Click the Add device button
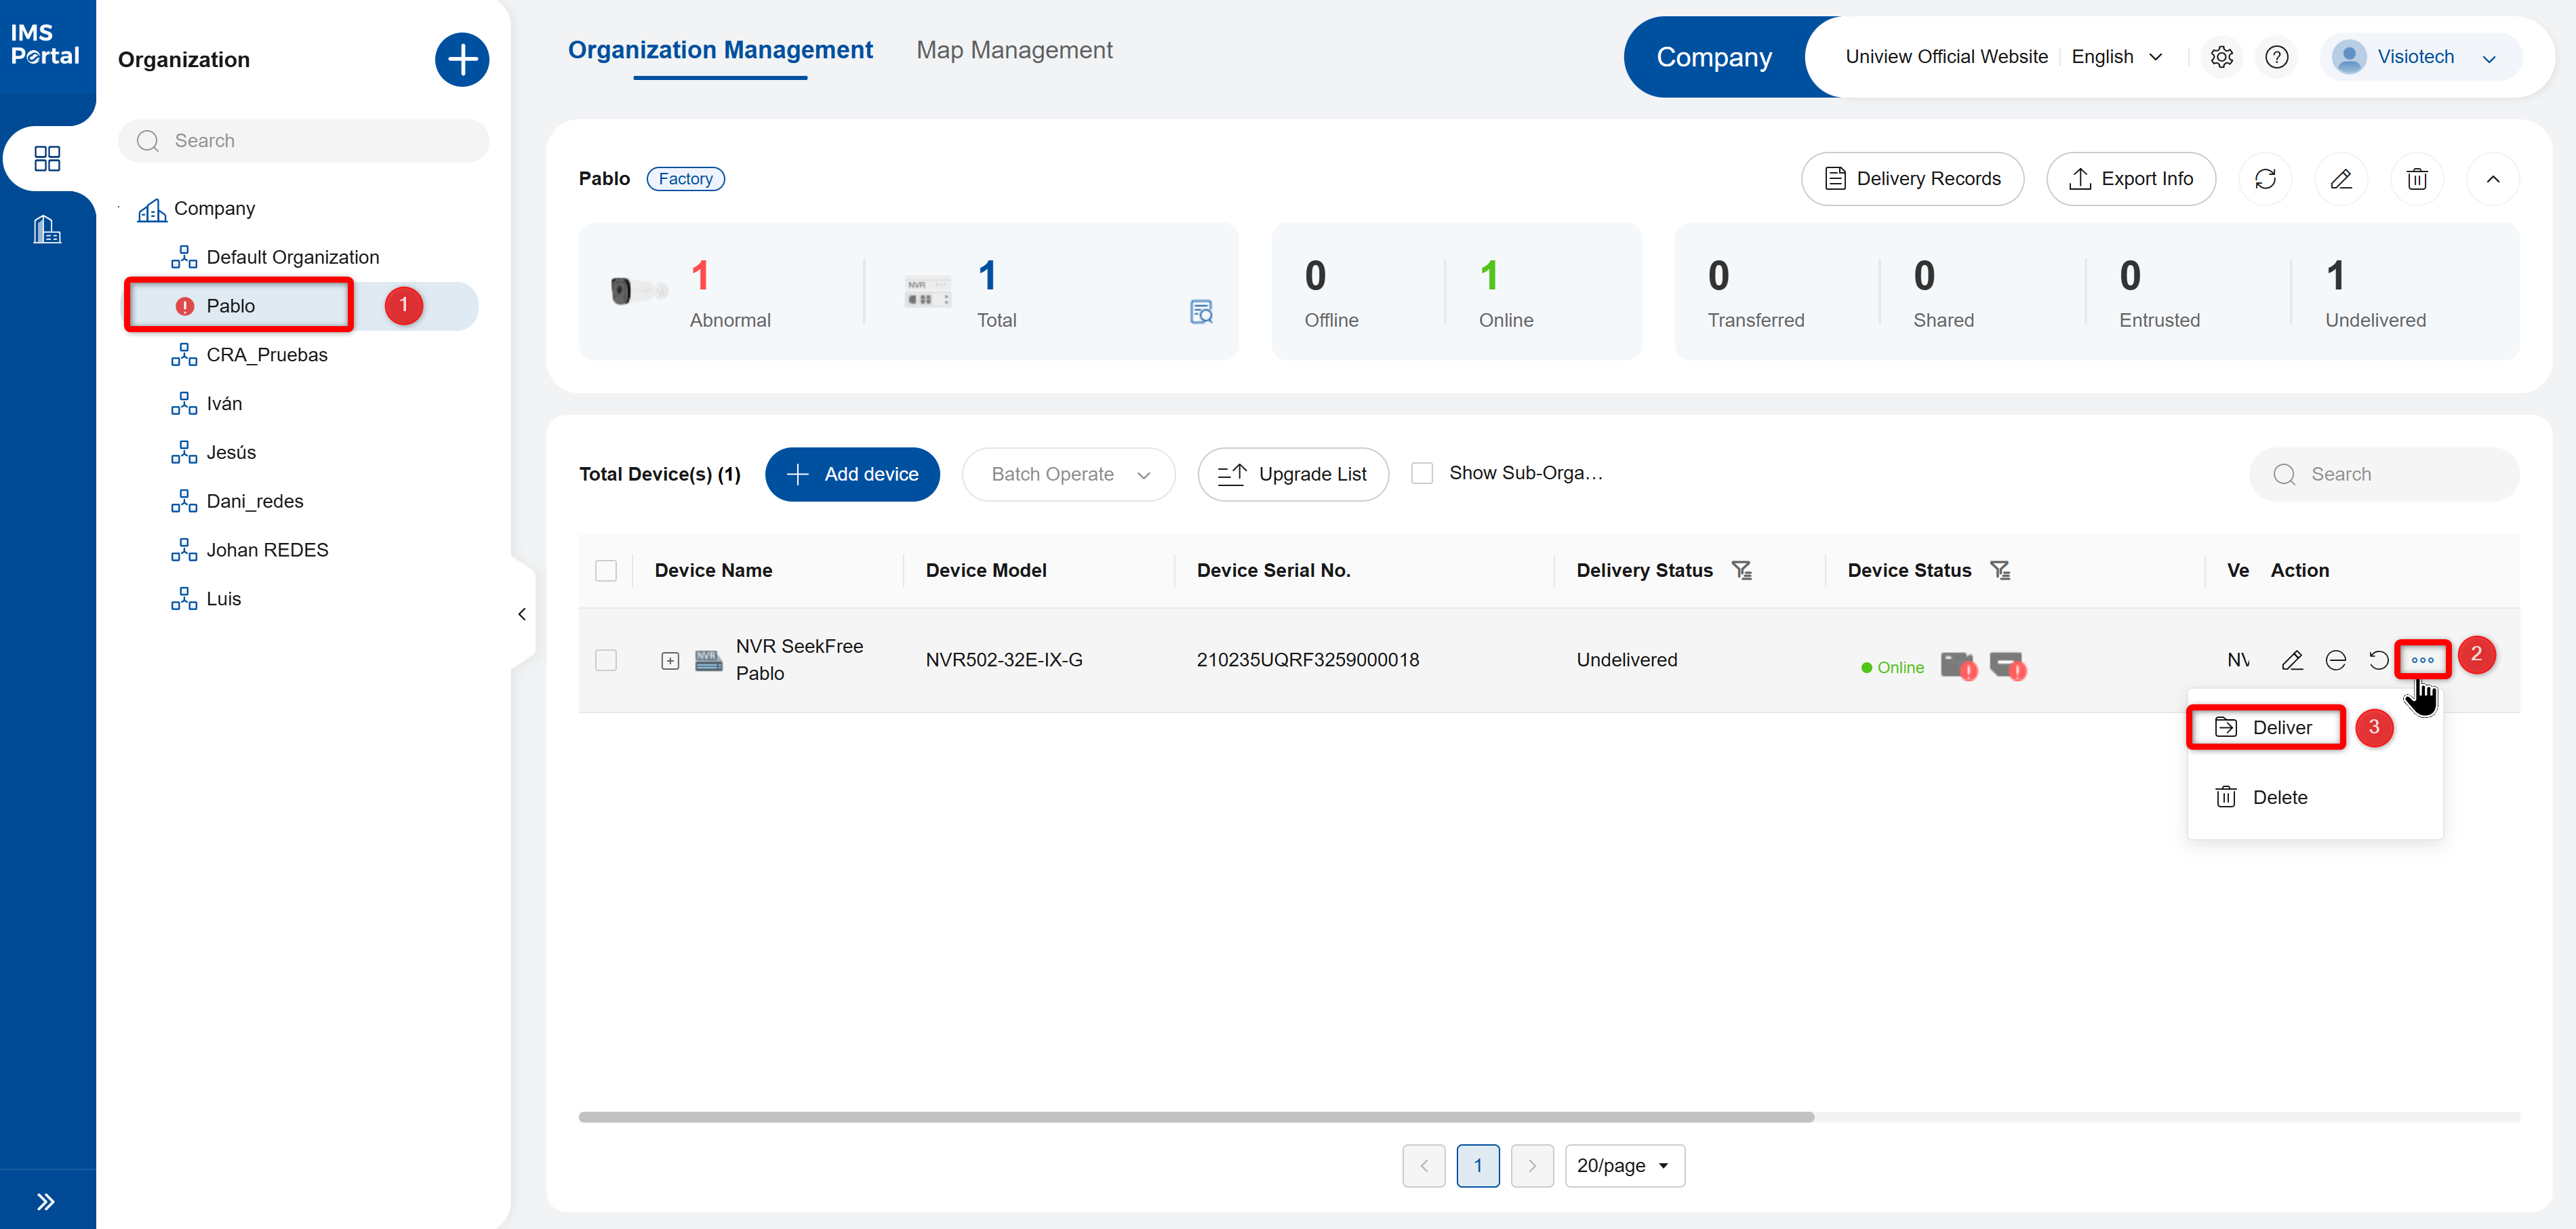This screenshot has width=2576, height=1229. (852, 474)
